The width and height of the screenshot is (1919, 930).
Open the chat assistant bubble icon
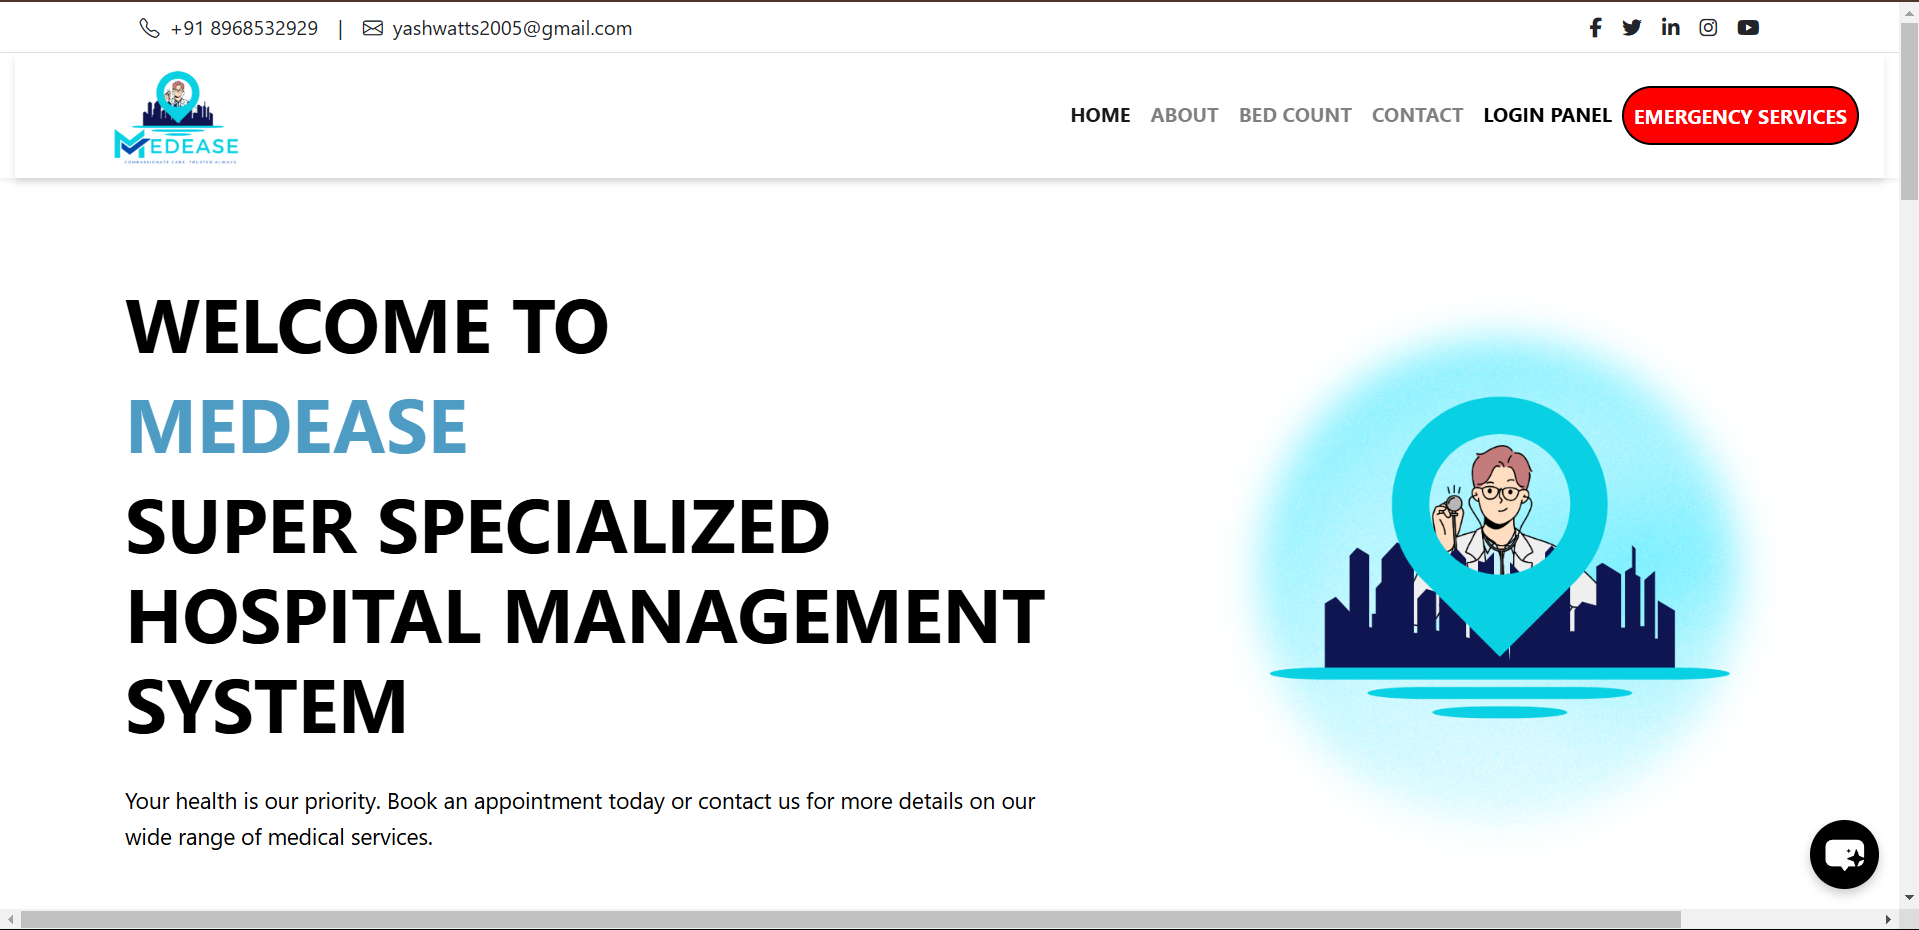(x=1844, y=854)
